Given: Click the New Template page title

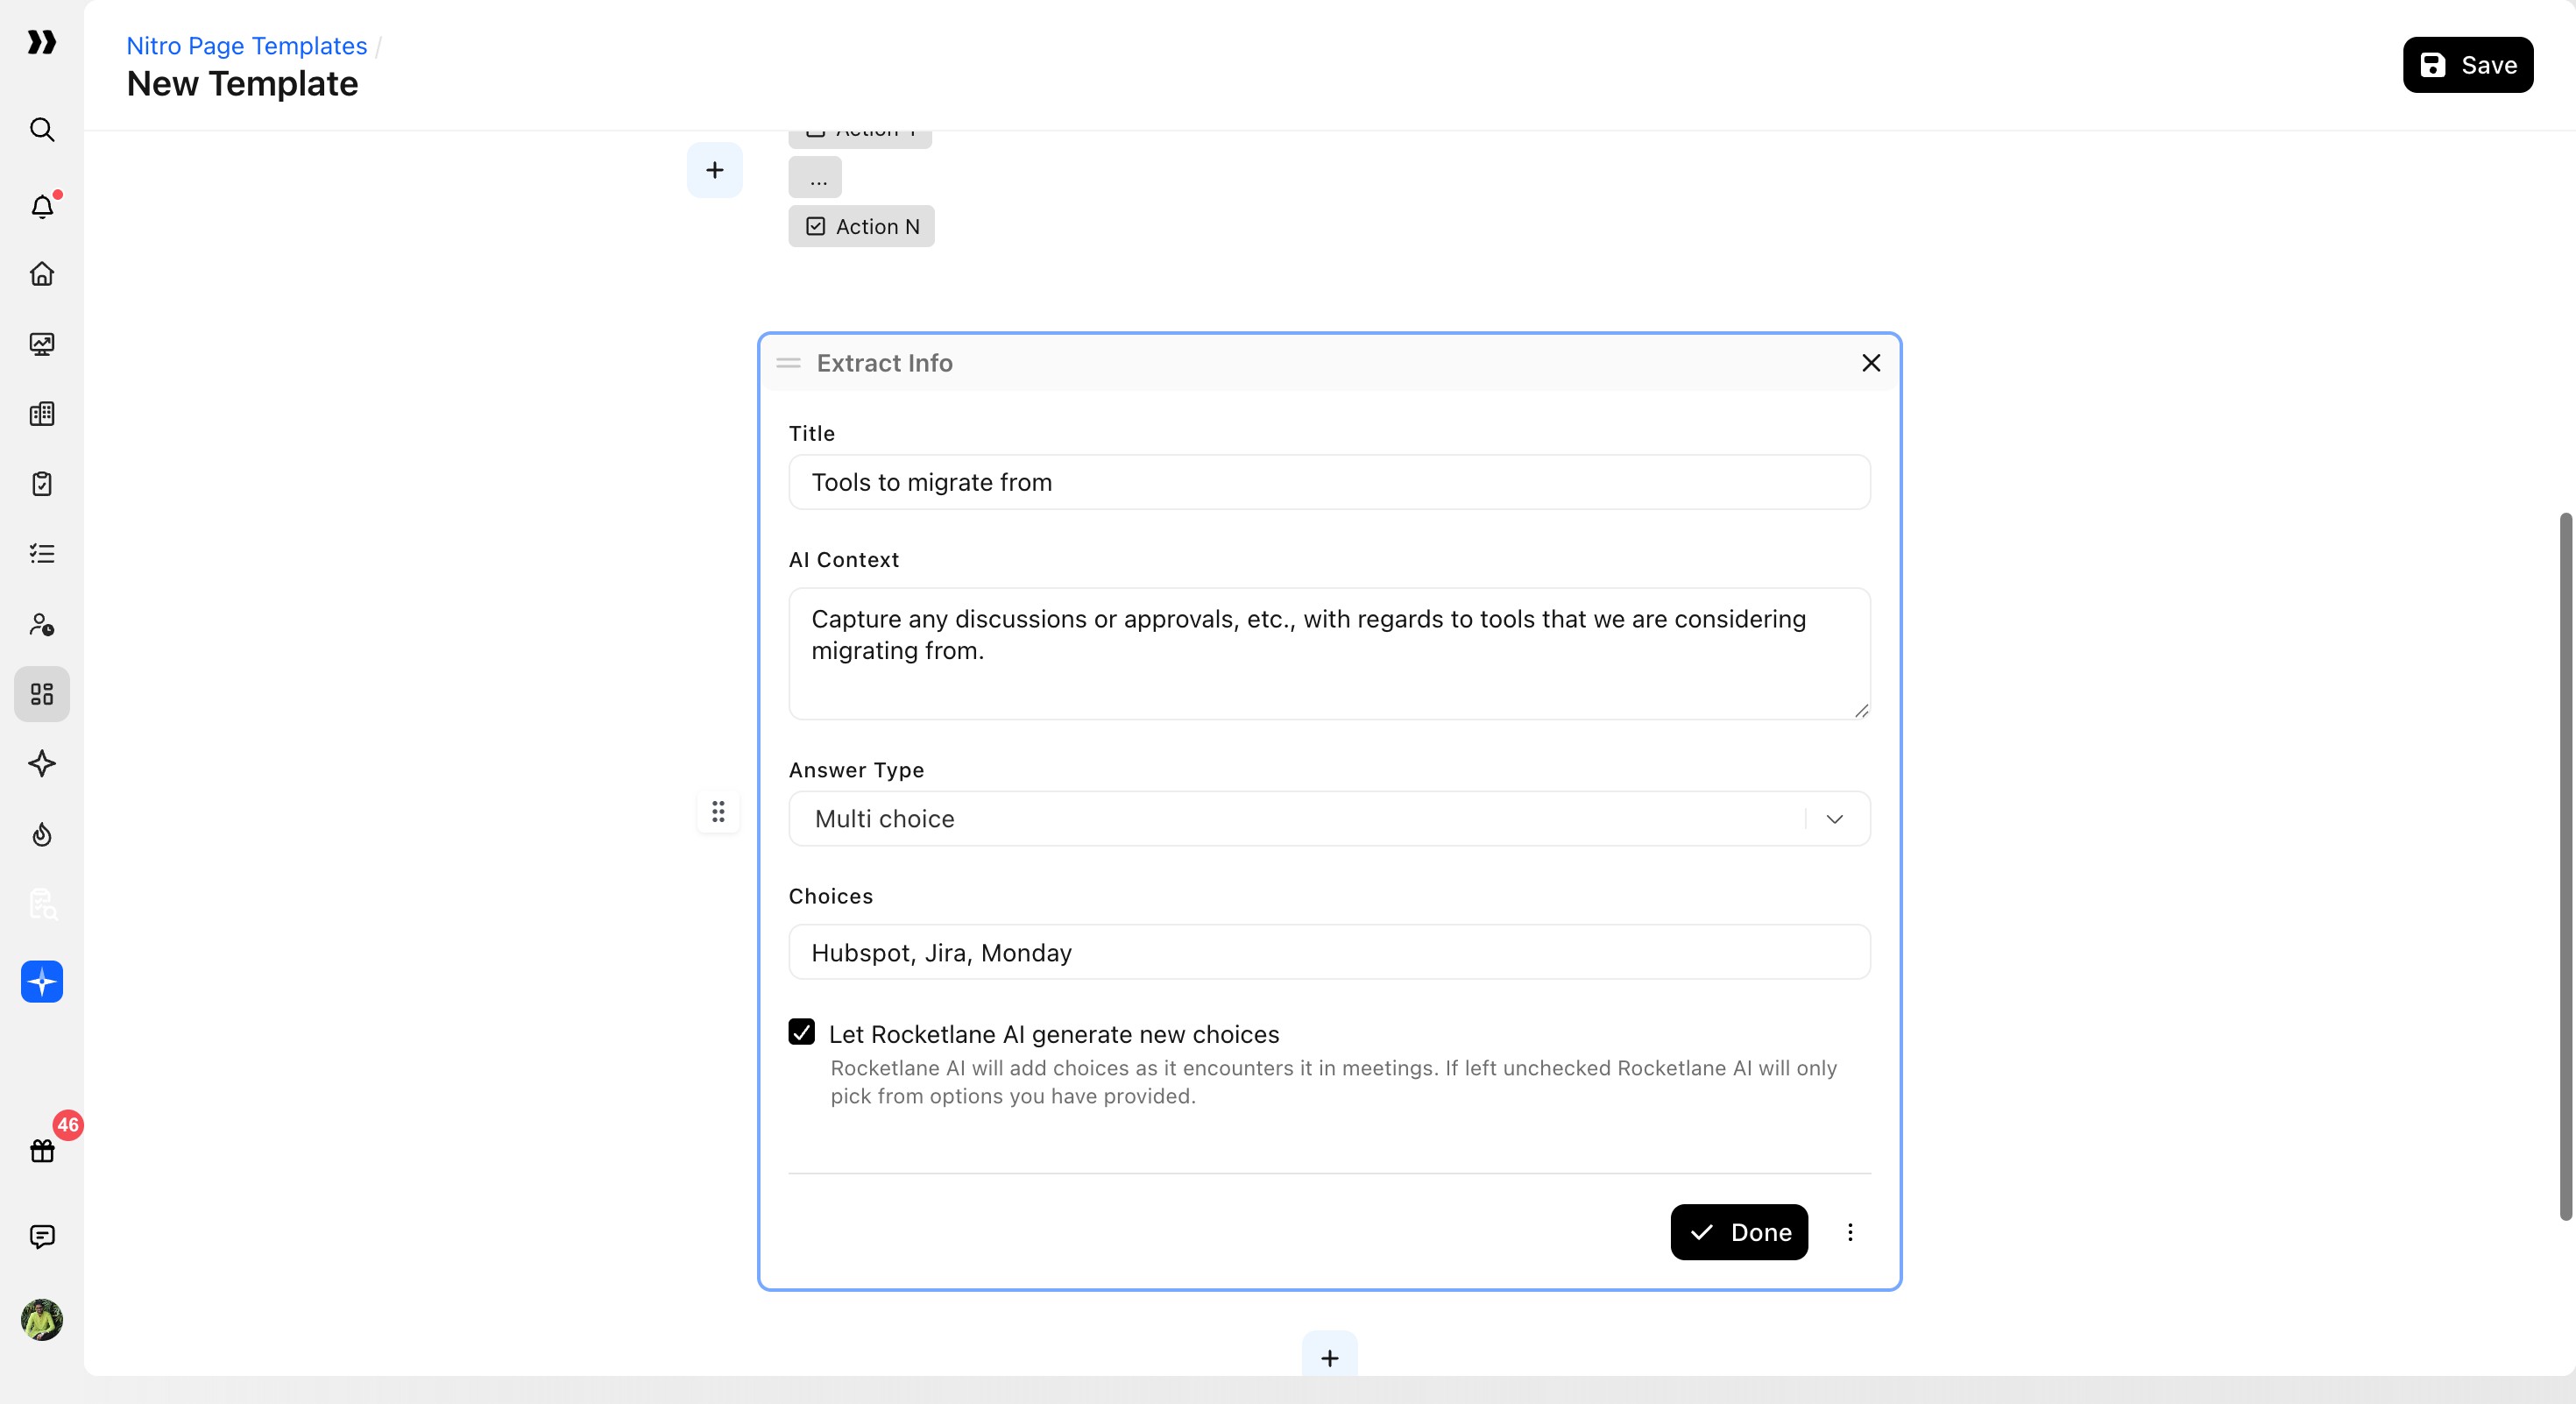Looking at the screenshot, I should pyautogui.click(x=242, y=84).
